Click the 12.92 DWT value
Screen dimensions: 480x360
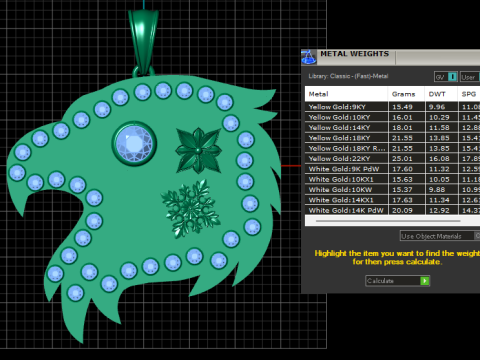tap(439, 210)
